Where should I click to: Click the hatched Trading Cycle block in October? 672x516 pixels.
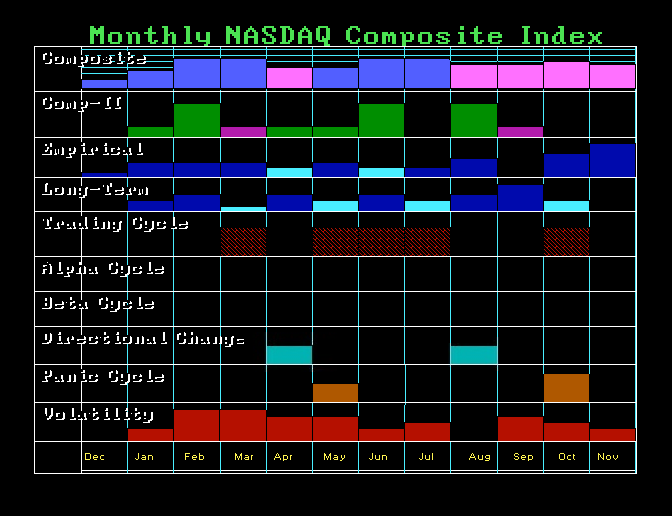(566, 242)
